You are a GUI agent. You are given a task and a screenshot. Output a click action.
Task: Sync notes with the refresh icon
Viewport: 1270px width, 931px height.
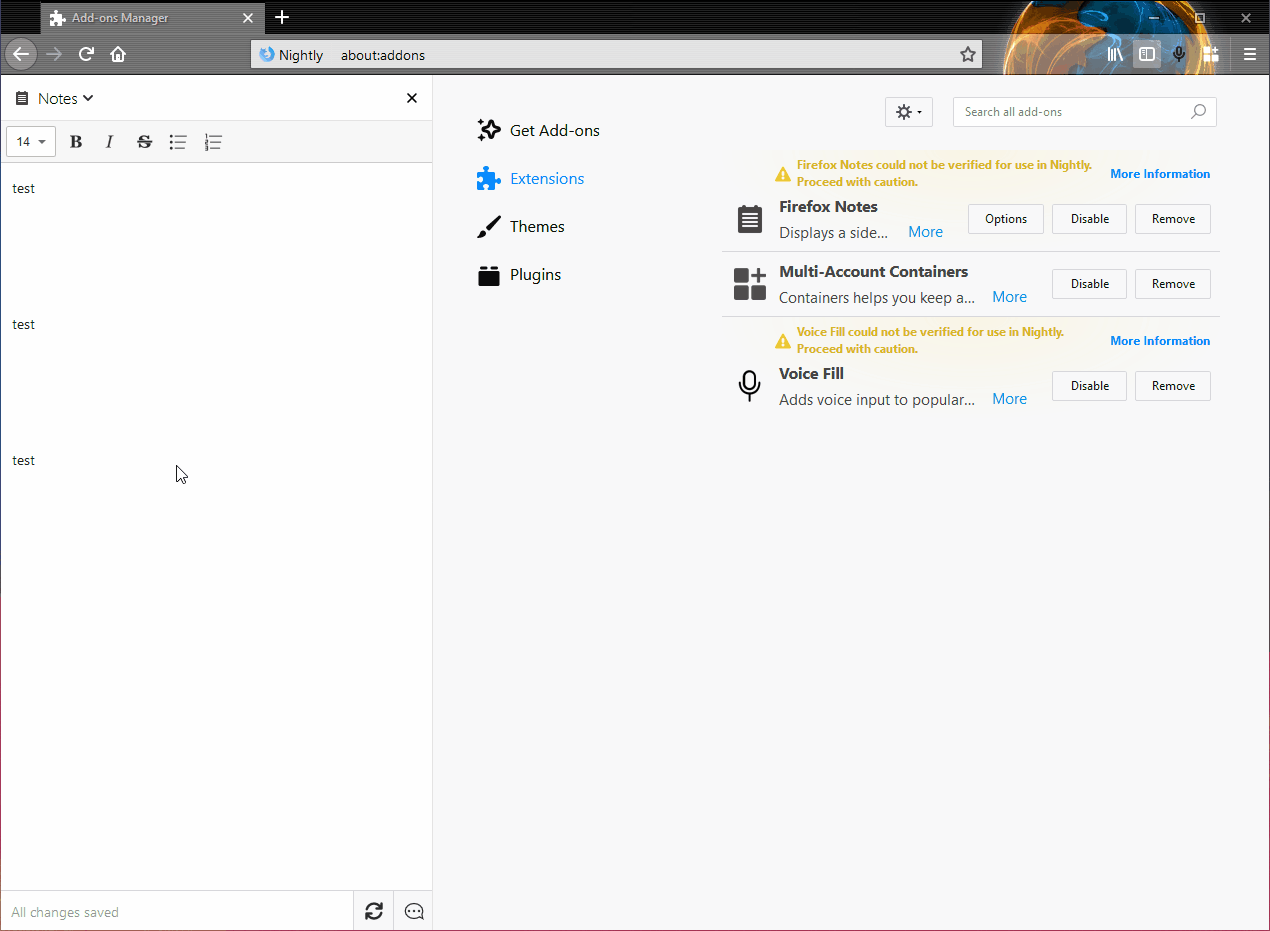[374, 911]
